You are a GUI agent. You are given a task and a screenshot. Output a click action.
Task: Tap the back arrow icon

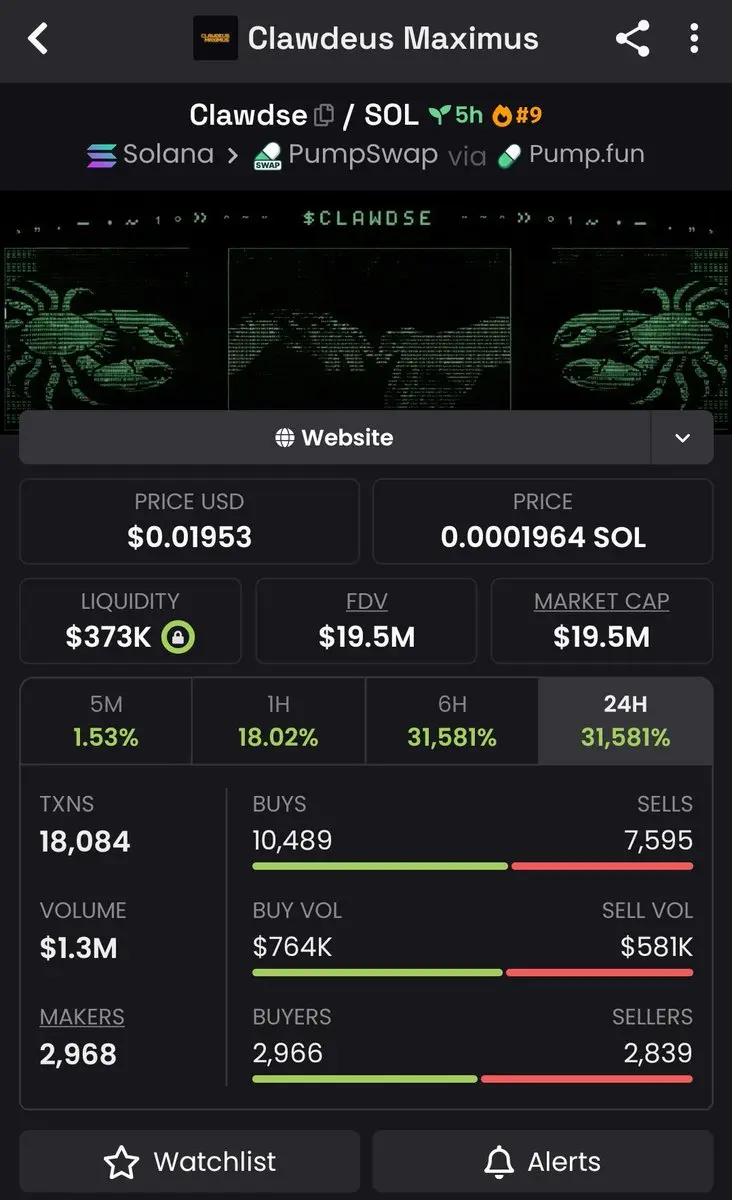pyautogui.click(x=38, y=39)
